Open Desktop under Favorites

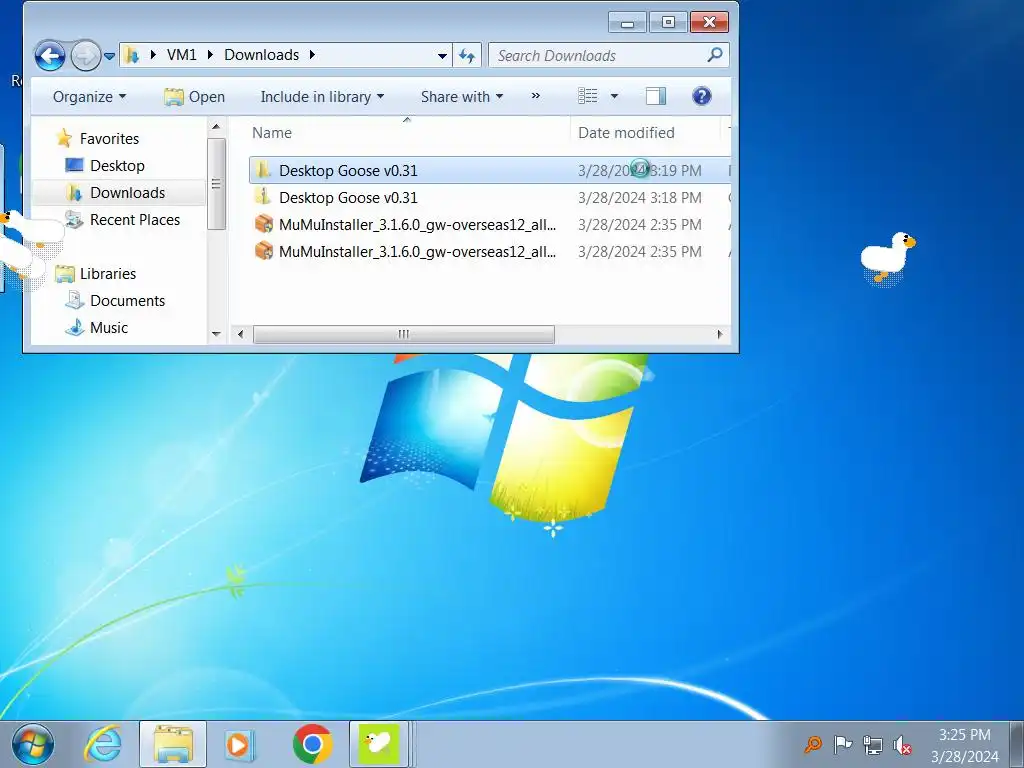118,166
